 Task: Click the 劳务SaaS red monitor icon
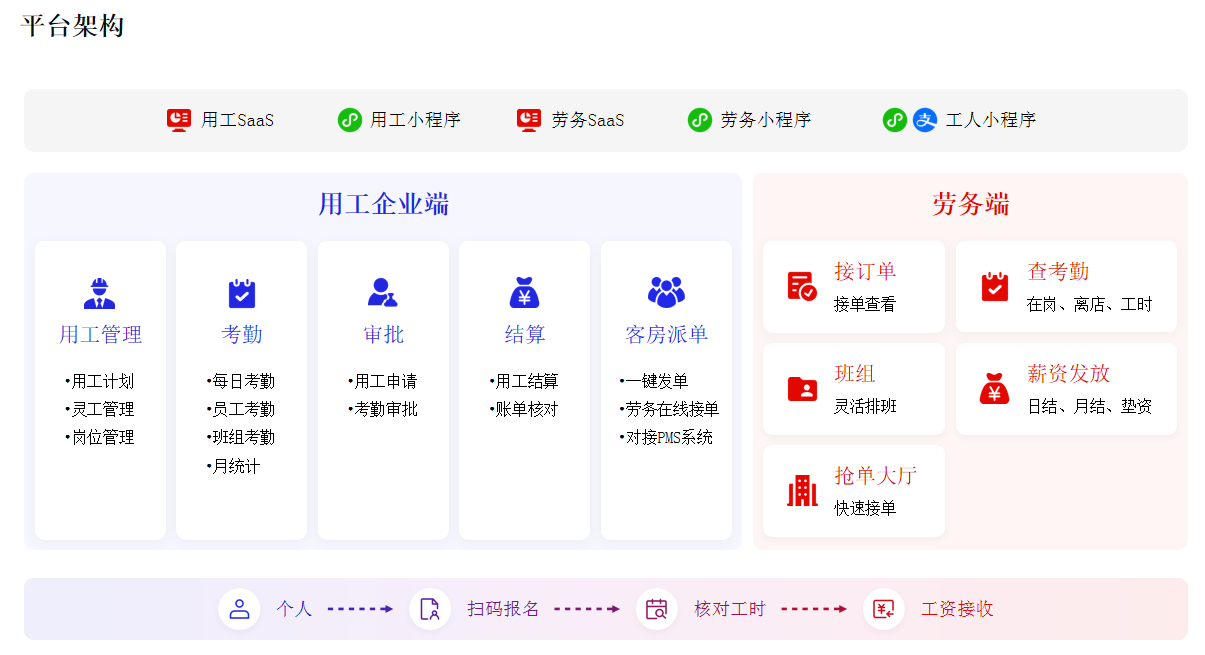529,120
